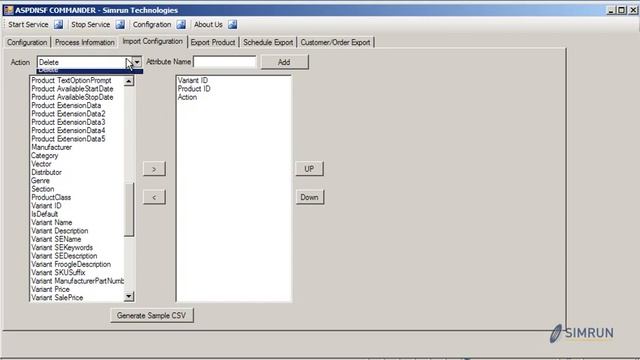This screenshot has height=360, width=640.
Task: Select Section in attribute list
Action: point(42,189)
